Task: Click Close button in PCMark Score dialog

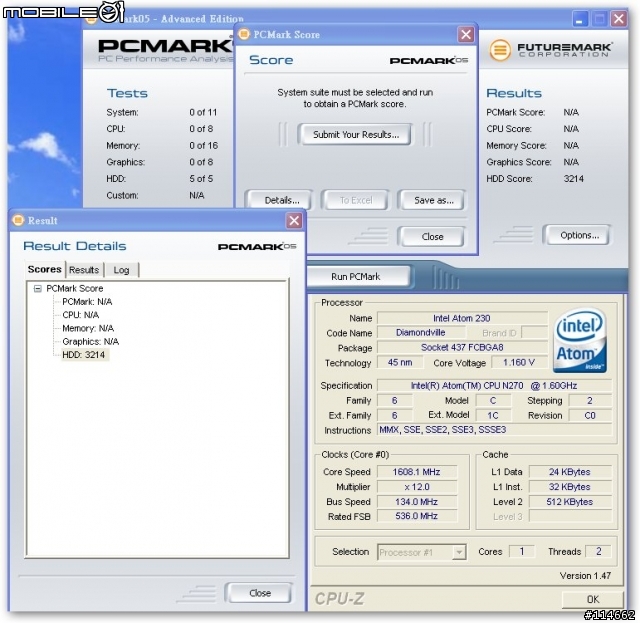Action: point(432,236)
